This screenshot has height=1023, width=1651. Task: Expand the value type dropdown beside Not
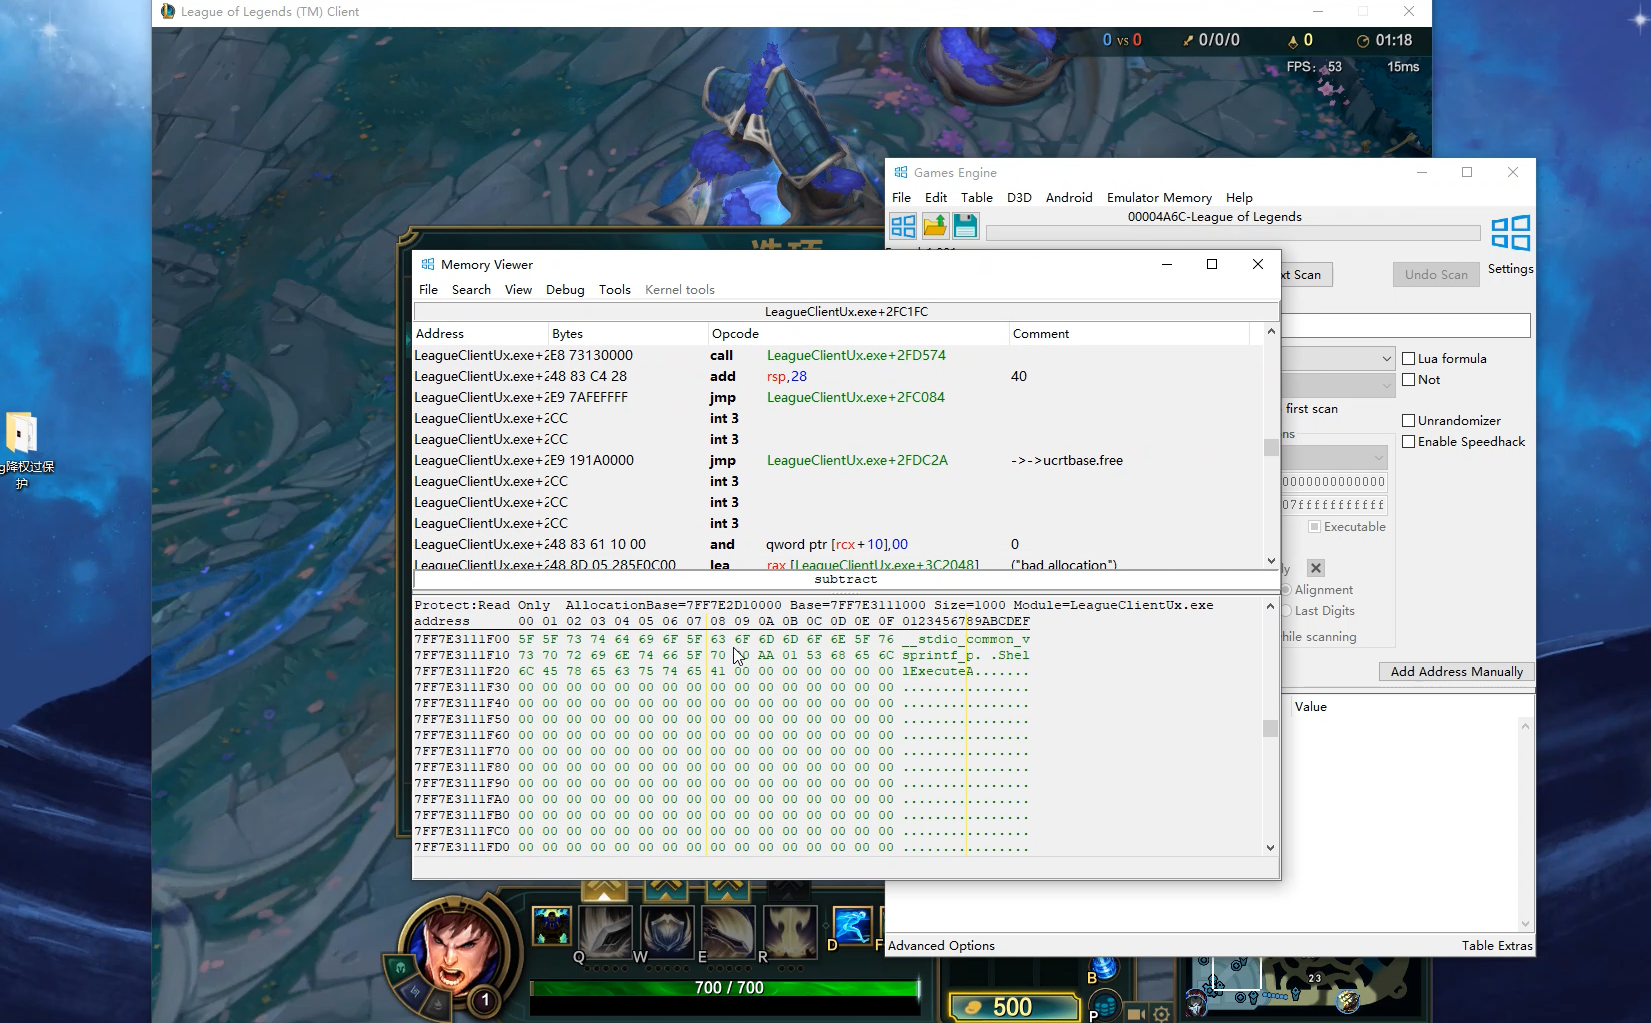point(1386,384)
